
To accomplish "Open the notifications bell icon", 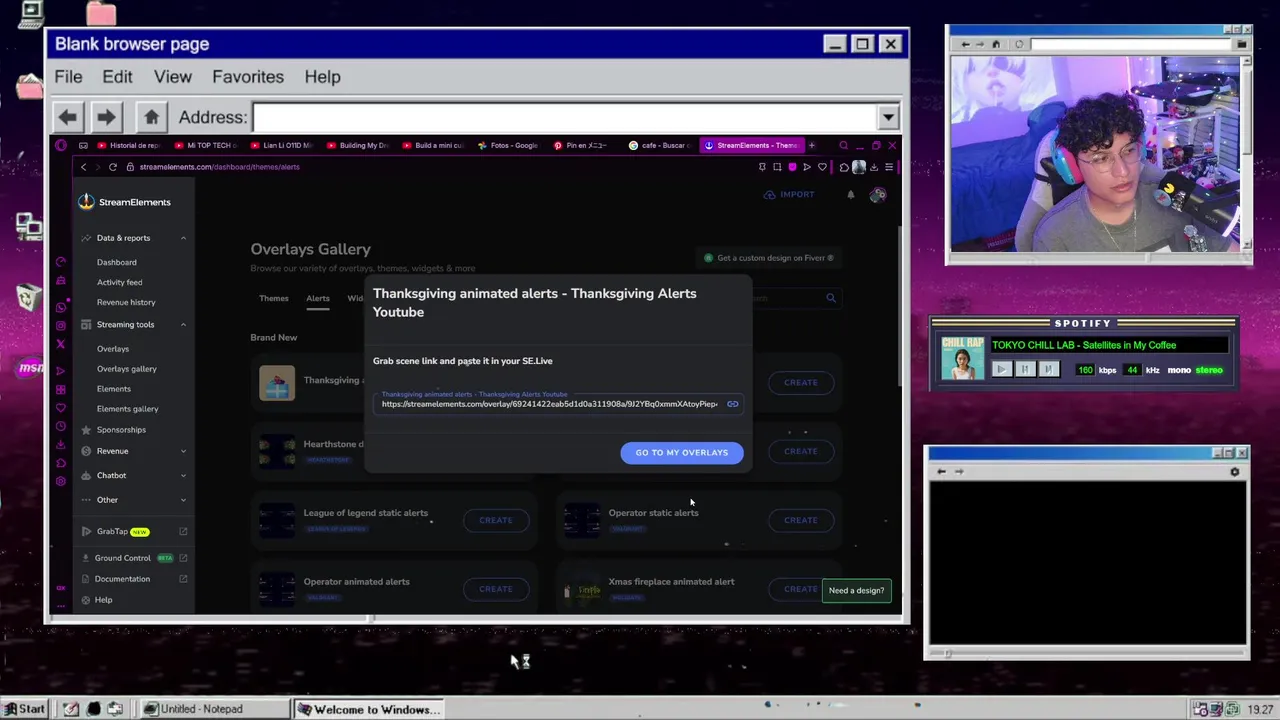I will point(851,195).
